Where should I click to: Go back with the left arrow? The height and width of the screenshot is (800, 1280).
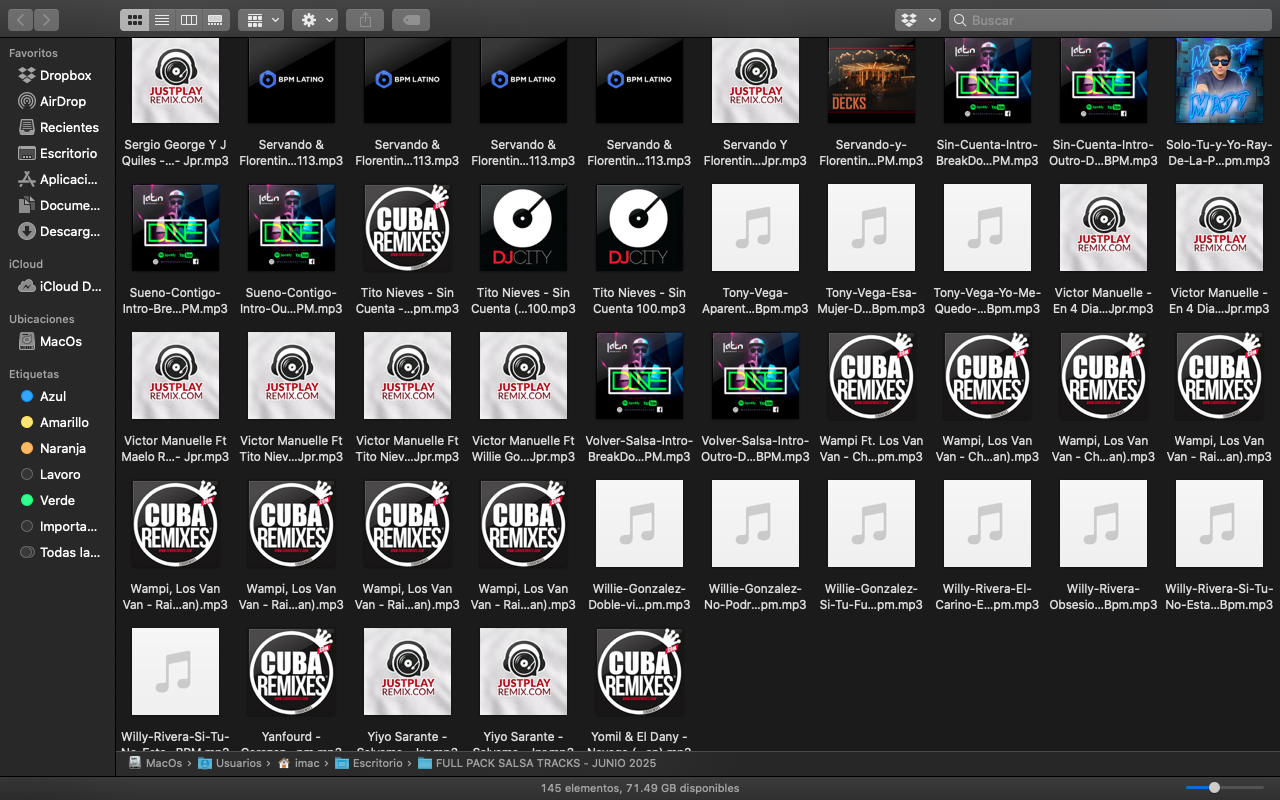point(20,20)
